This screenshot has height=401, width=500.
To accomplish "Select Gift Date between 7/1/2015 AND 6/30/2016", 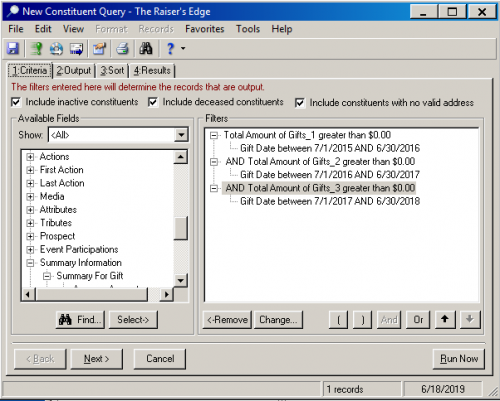I will coord(330,148).
